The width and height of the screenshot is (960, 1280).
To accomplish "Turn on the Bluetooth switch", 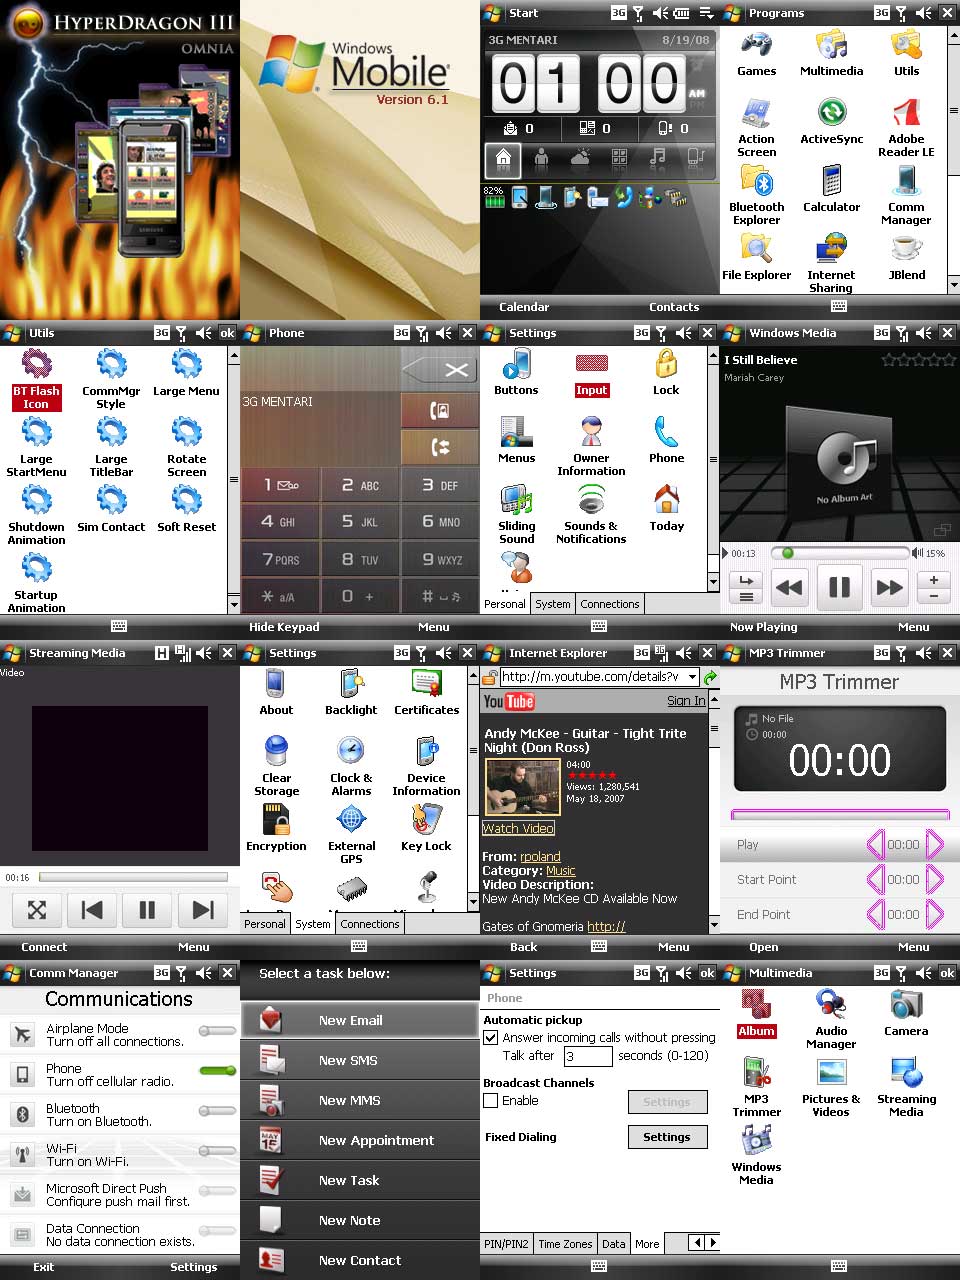I will pos(217,1111).
